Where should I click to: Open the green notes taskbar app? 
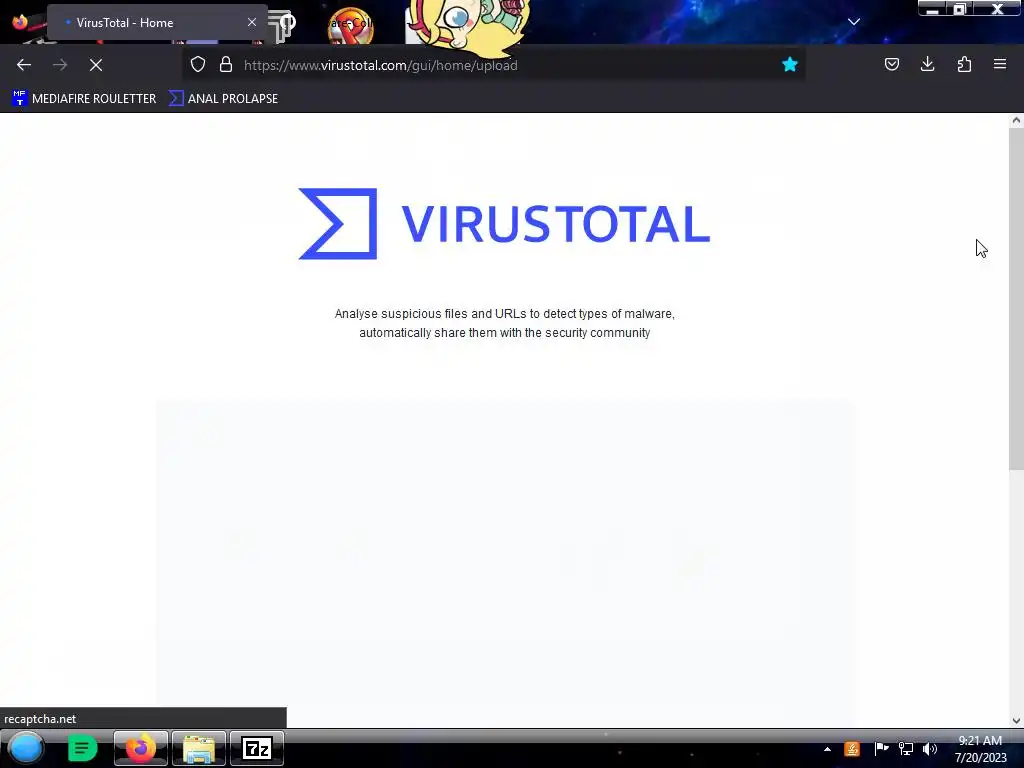[82, 748]
